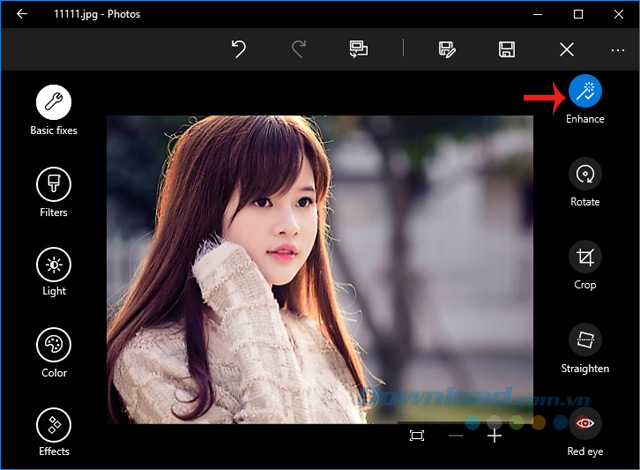Zoom in with the plus button
Image resolution: width=640 pixels, height=470 pixels.
(x=494, y=436)
